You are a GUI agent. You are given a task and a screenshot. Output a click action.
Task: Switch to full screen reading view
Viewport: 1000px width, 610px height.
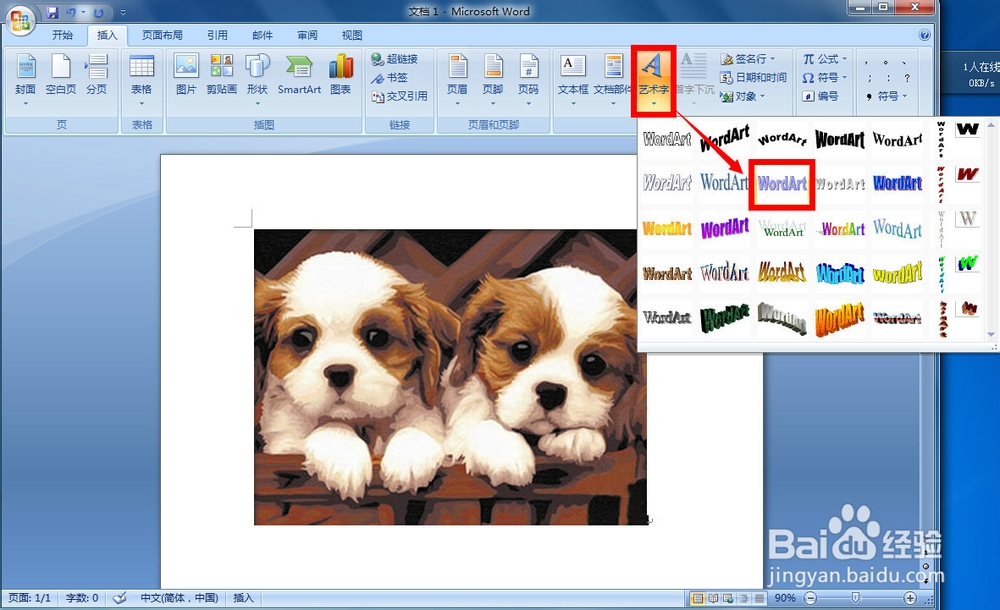[x=713, y=599]
